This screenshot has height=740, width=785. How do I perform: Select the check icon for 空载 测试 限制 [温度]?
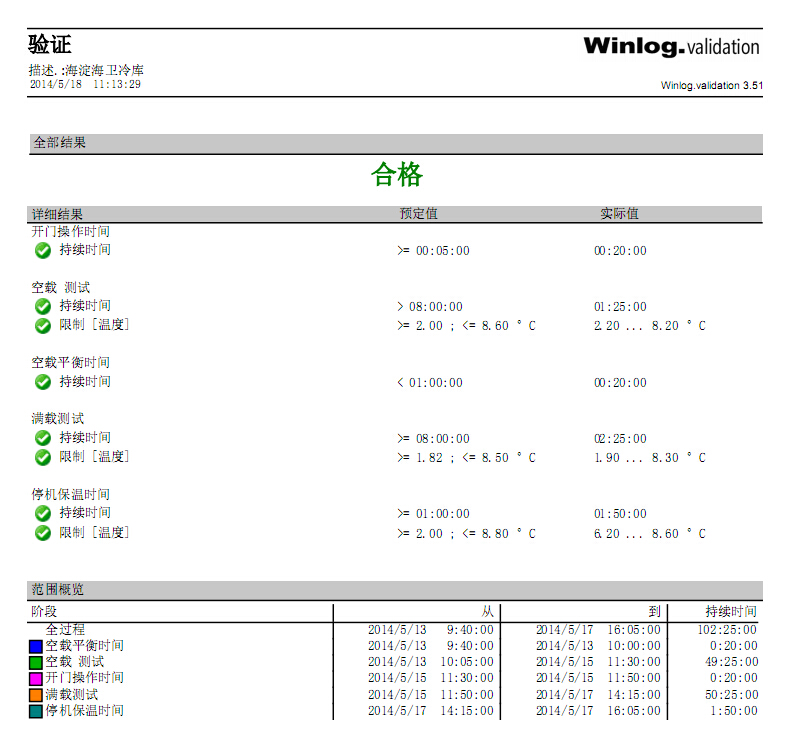click(x=43, y=325)
